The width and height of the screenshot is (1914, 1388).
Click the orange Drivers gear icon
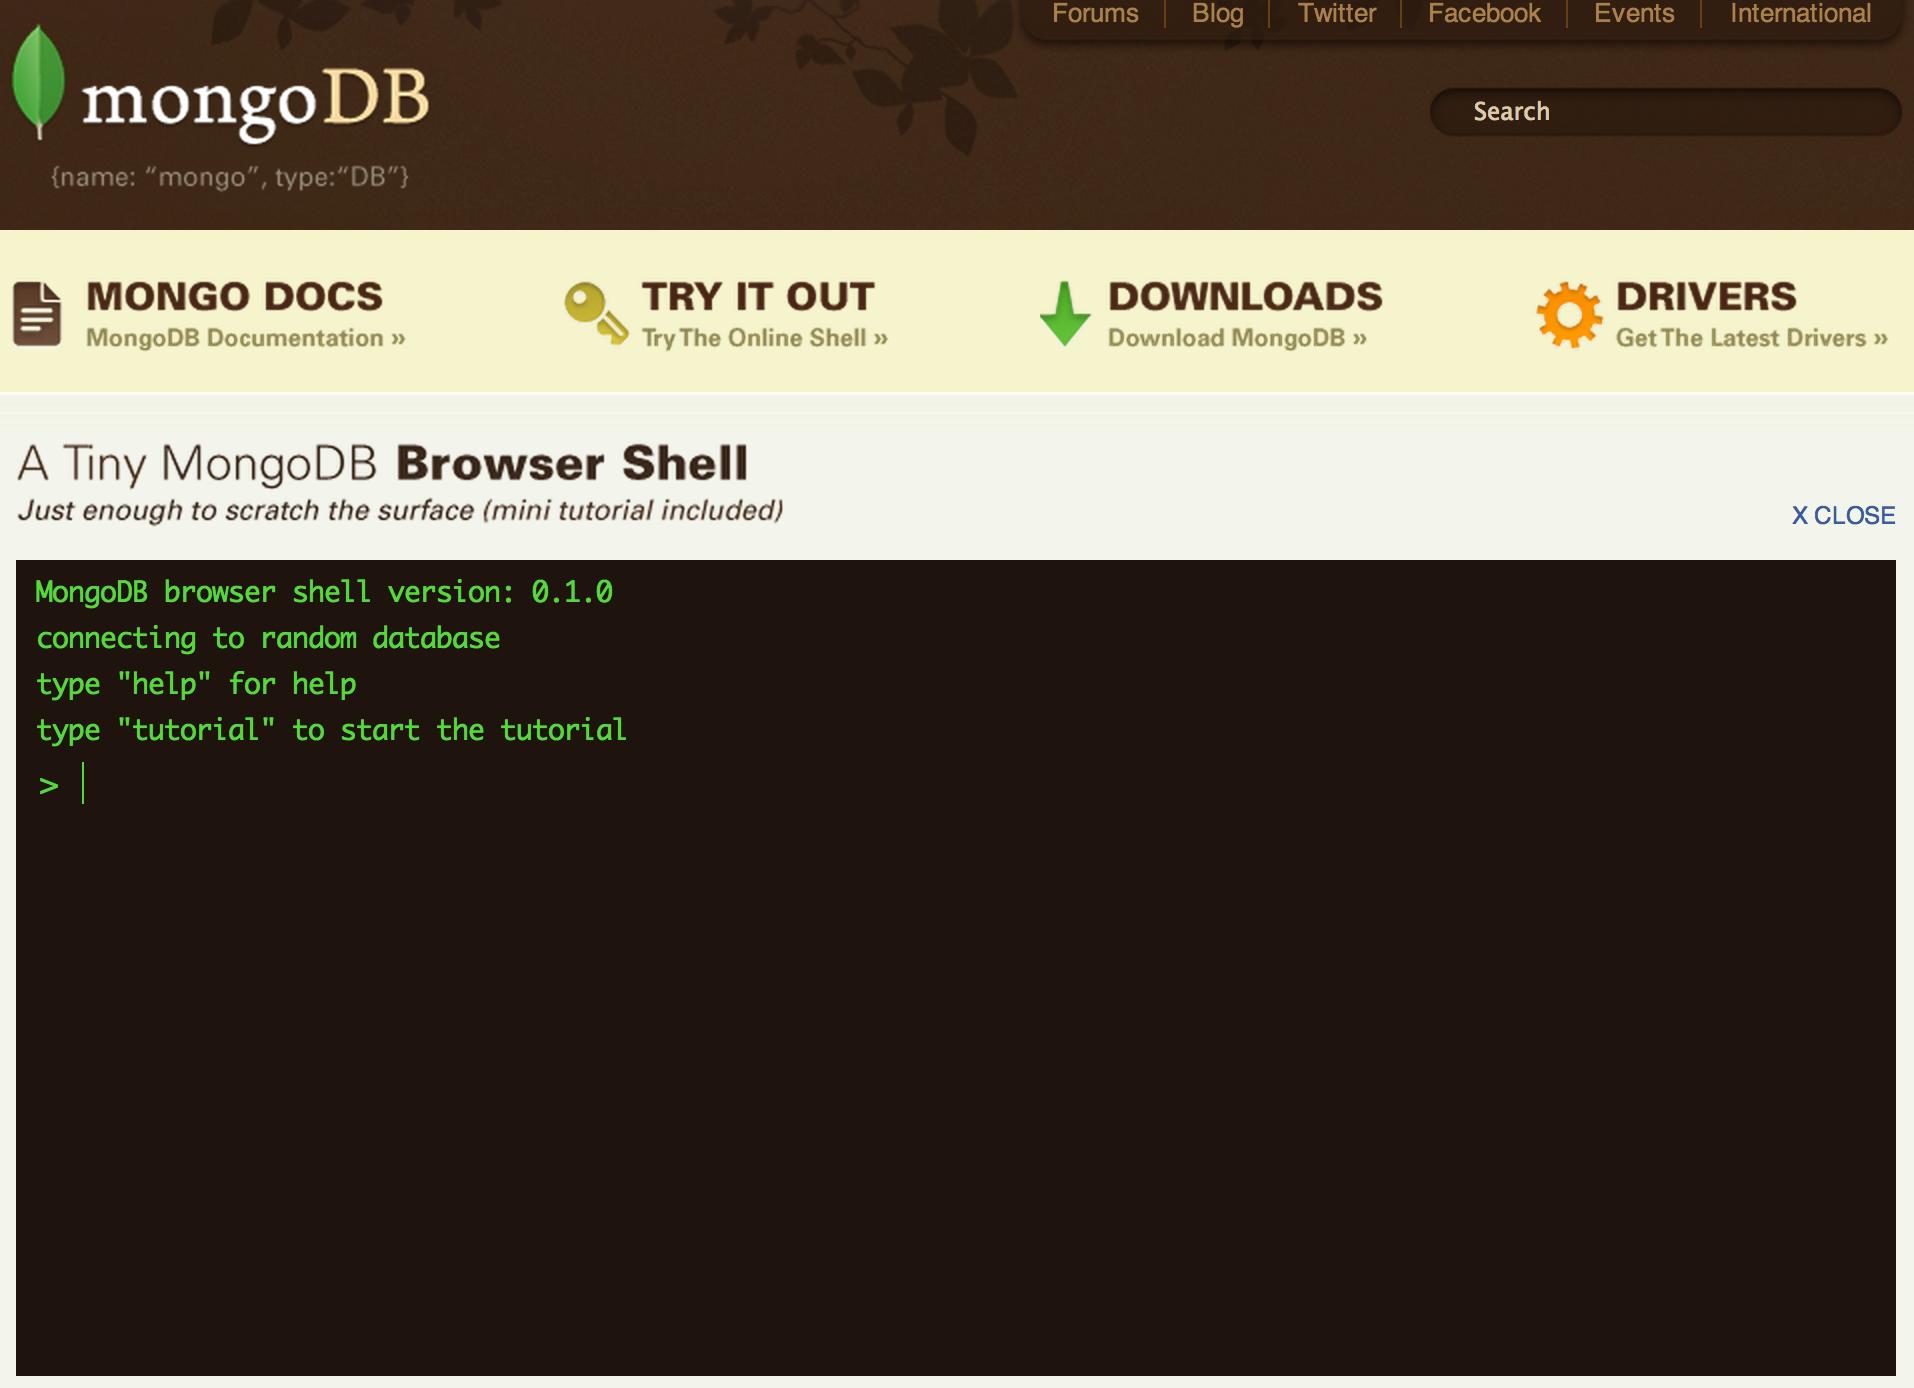tap(1569, 315)
